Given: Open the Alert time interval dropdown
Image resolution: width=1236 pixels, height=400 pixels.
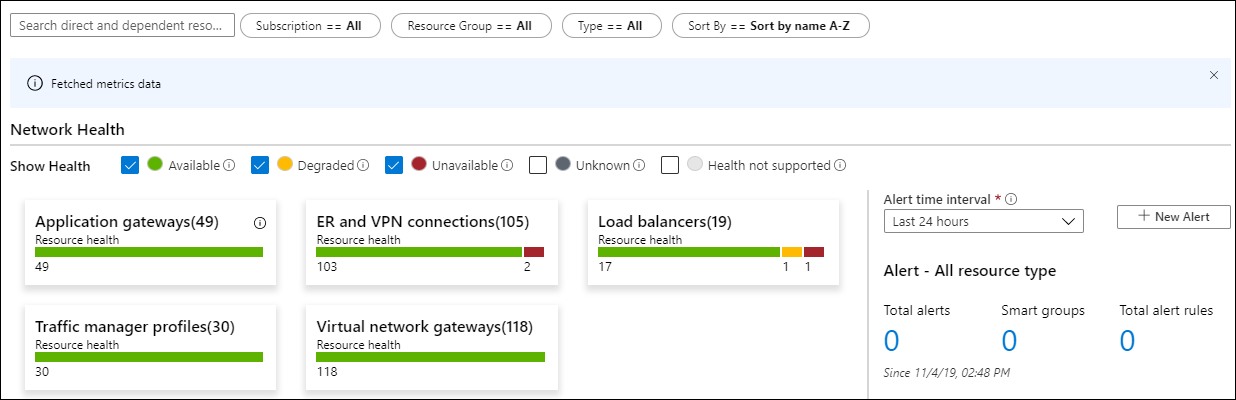Looking at the screenshot, I should [x=984, y=221].
